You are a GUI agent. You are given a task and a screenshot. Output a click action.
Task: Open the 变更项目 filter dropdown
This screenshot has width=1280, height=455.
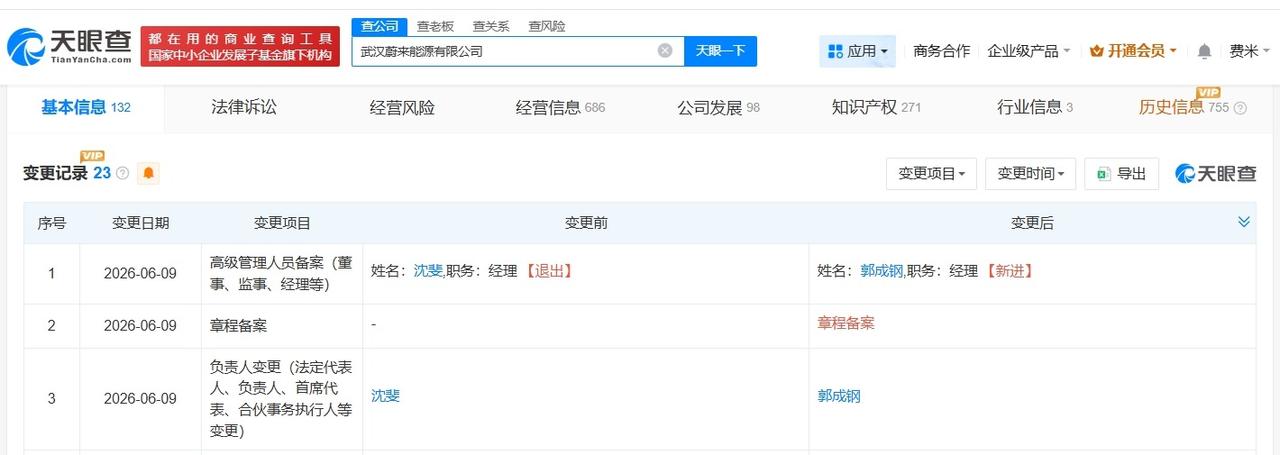click(x=931, y=174)
